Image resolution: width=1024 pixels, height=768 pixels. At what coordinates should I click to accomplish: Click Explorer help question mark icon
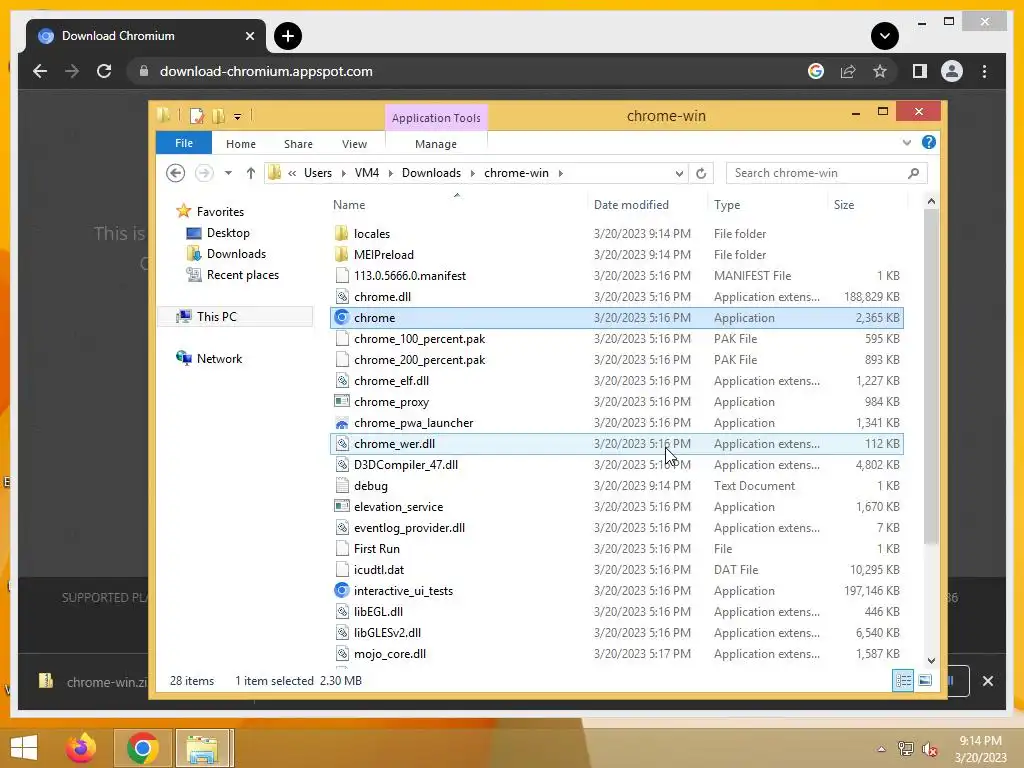(x=928, y=142)
